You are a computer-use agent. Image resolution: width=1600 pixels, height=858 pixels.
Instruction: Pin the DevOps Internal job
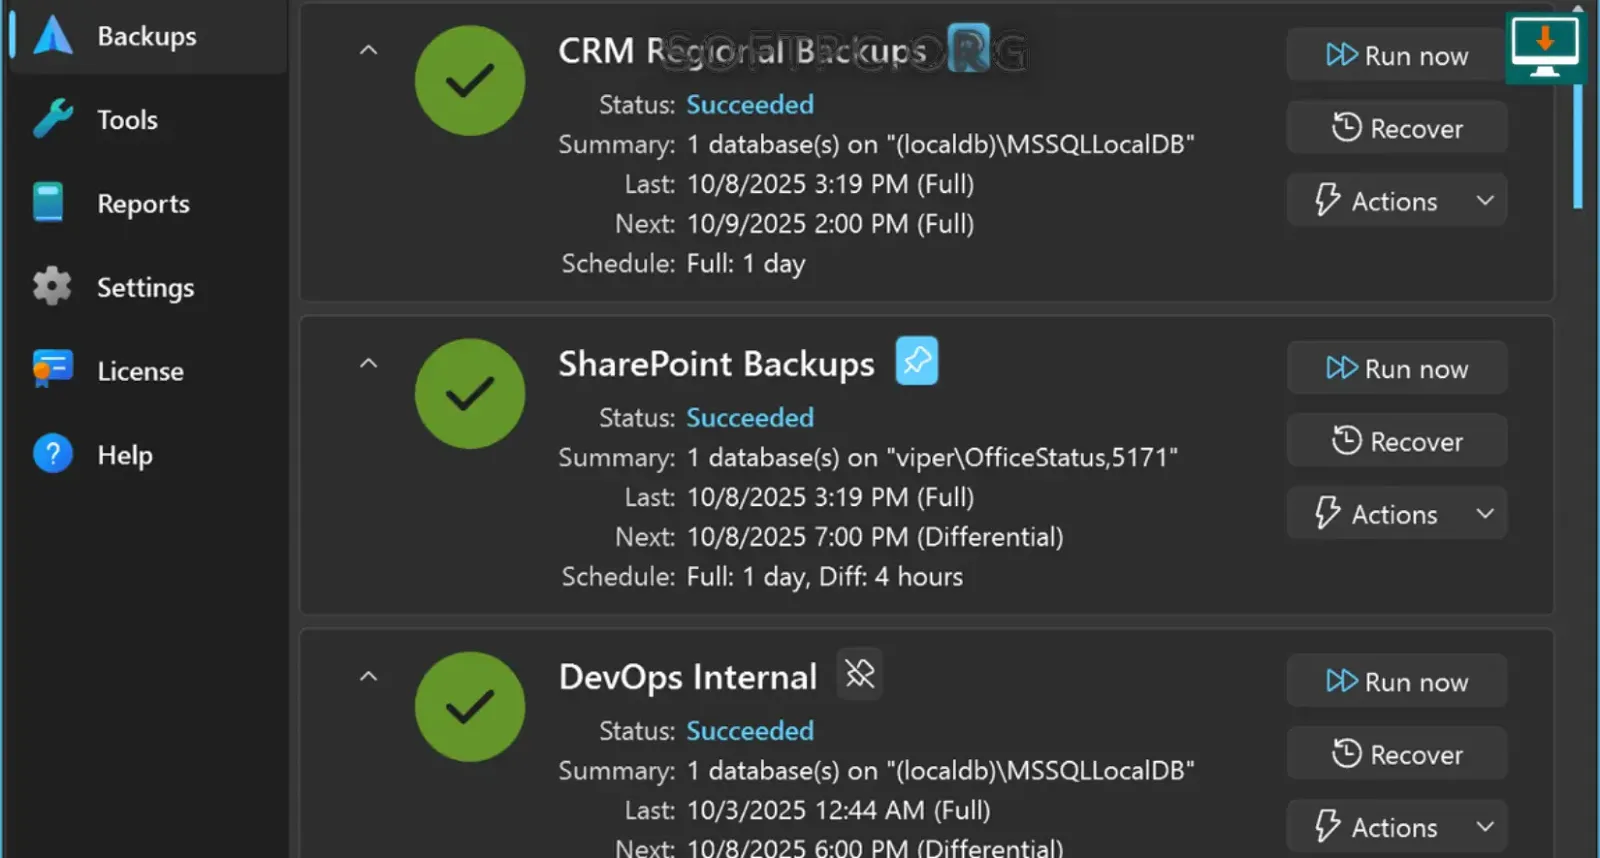click(x=859, y=674)
